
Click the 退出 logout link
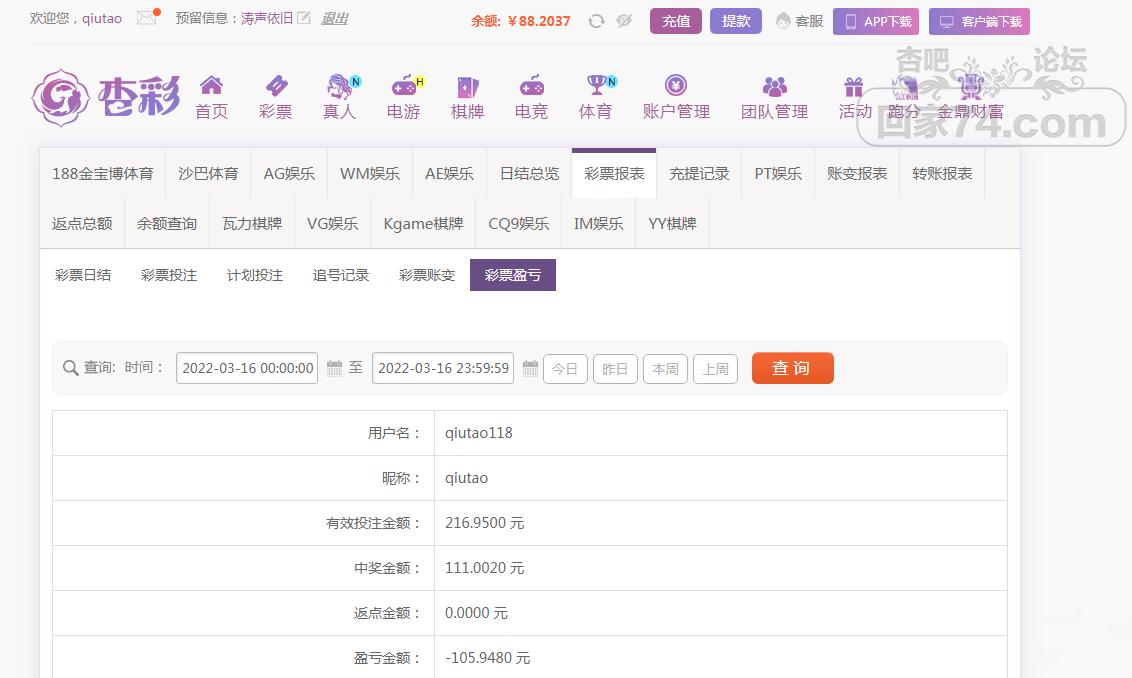pos(334,18)
